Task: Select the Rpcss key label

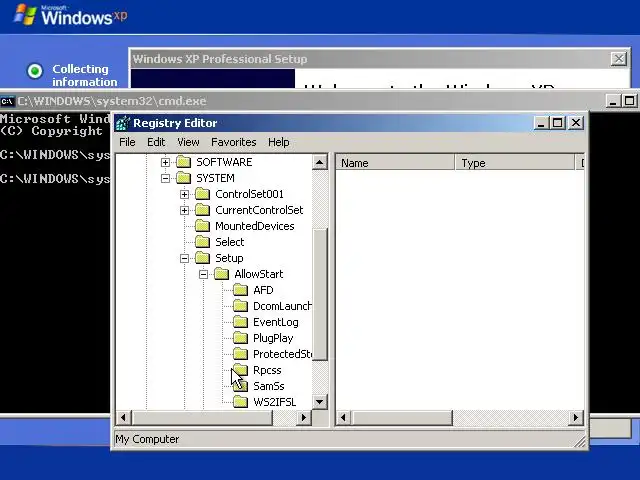Action: coord(267,370)
